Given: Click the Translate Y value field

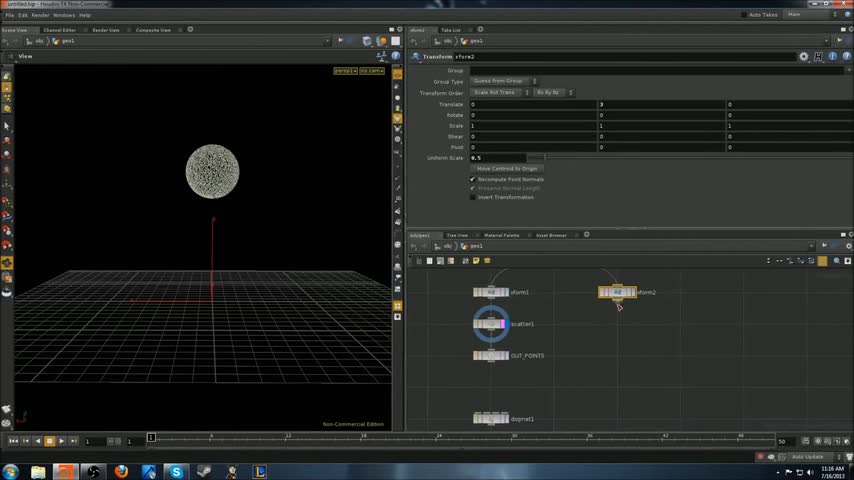Looking at the screenshot, I should [x=660, y=104].
